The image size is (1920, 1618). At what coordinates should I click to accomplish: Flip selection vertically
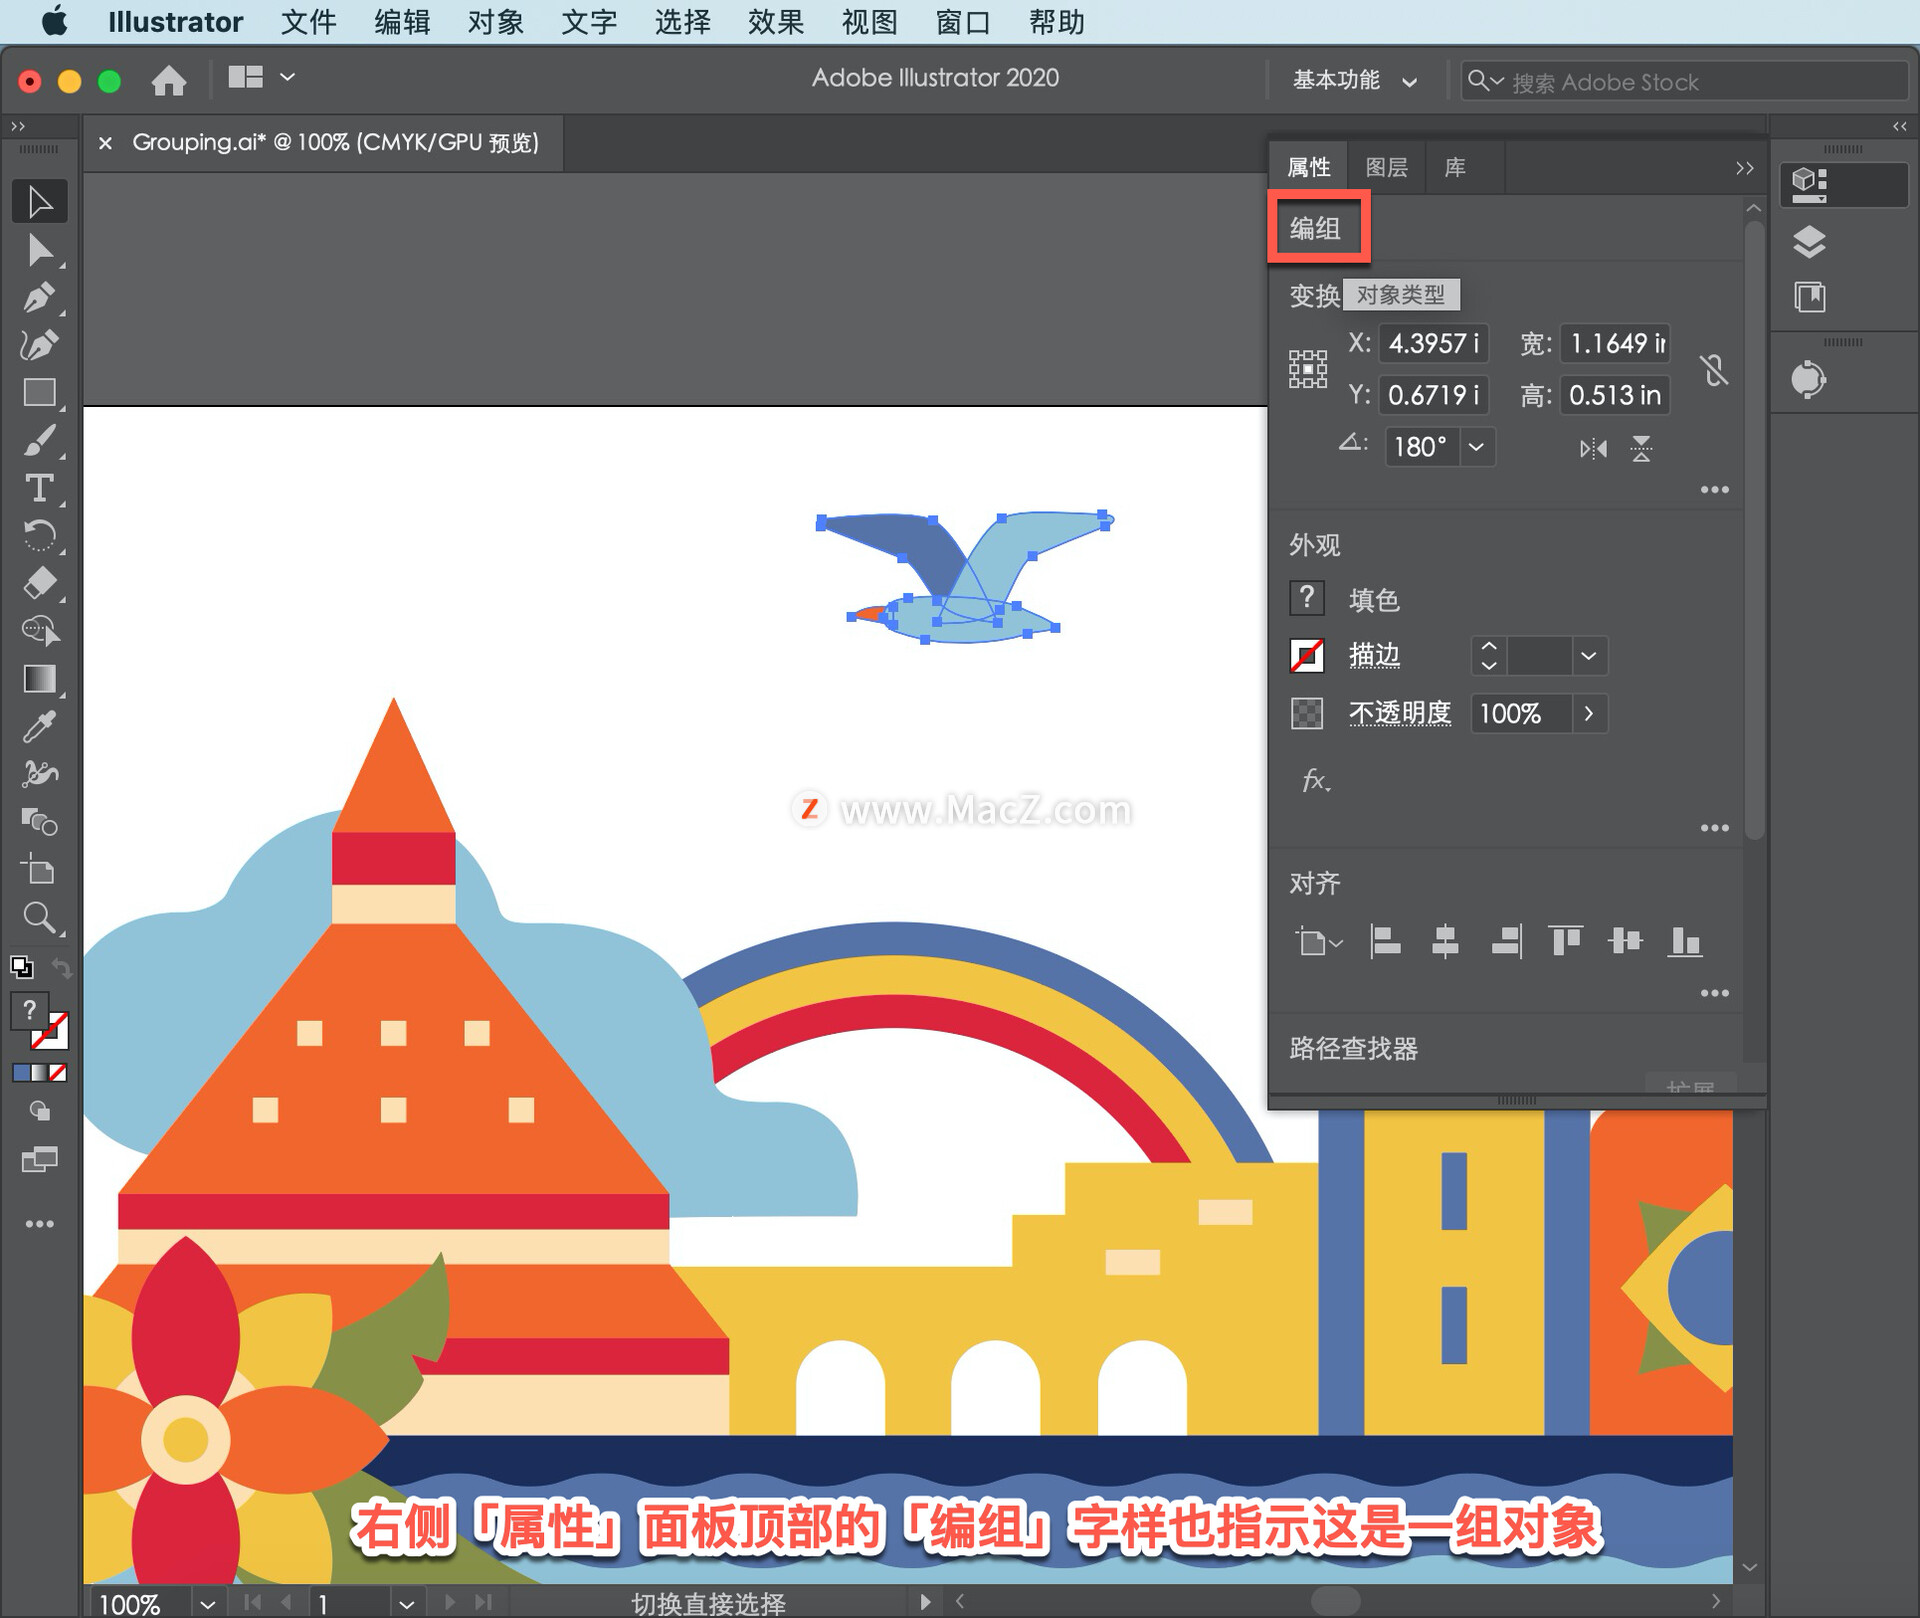pyautogui.click(x=1641, y=449)
